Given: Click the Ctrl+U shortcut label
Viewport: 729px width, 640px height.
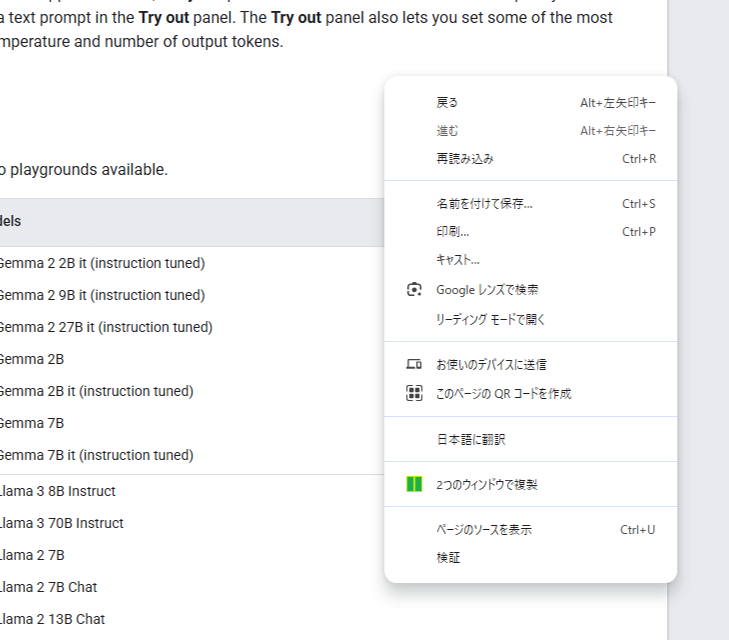Looking at the screenshot, I should coord(637,530).
